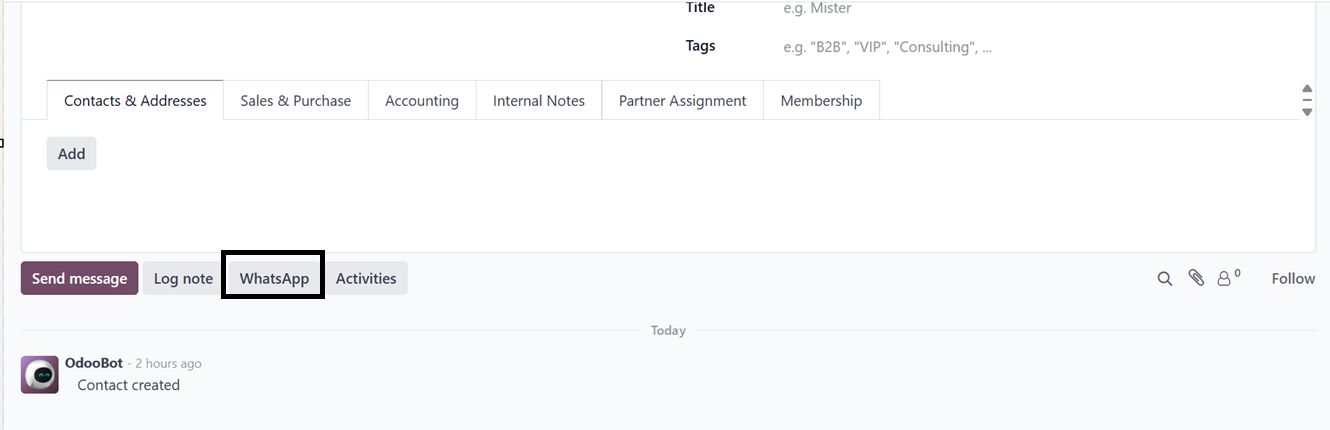Select the Internal Notes tab
Screen dimensions: 1330x430
[538, 101]
